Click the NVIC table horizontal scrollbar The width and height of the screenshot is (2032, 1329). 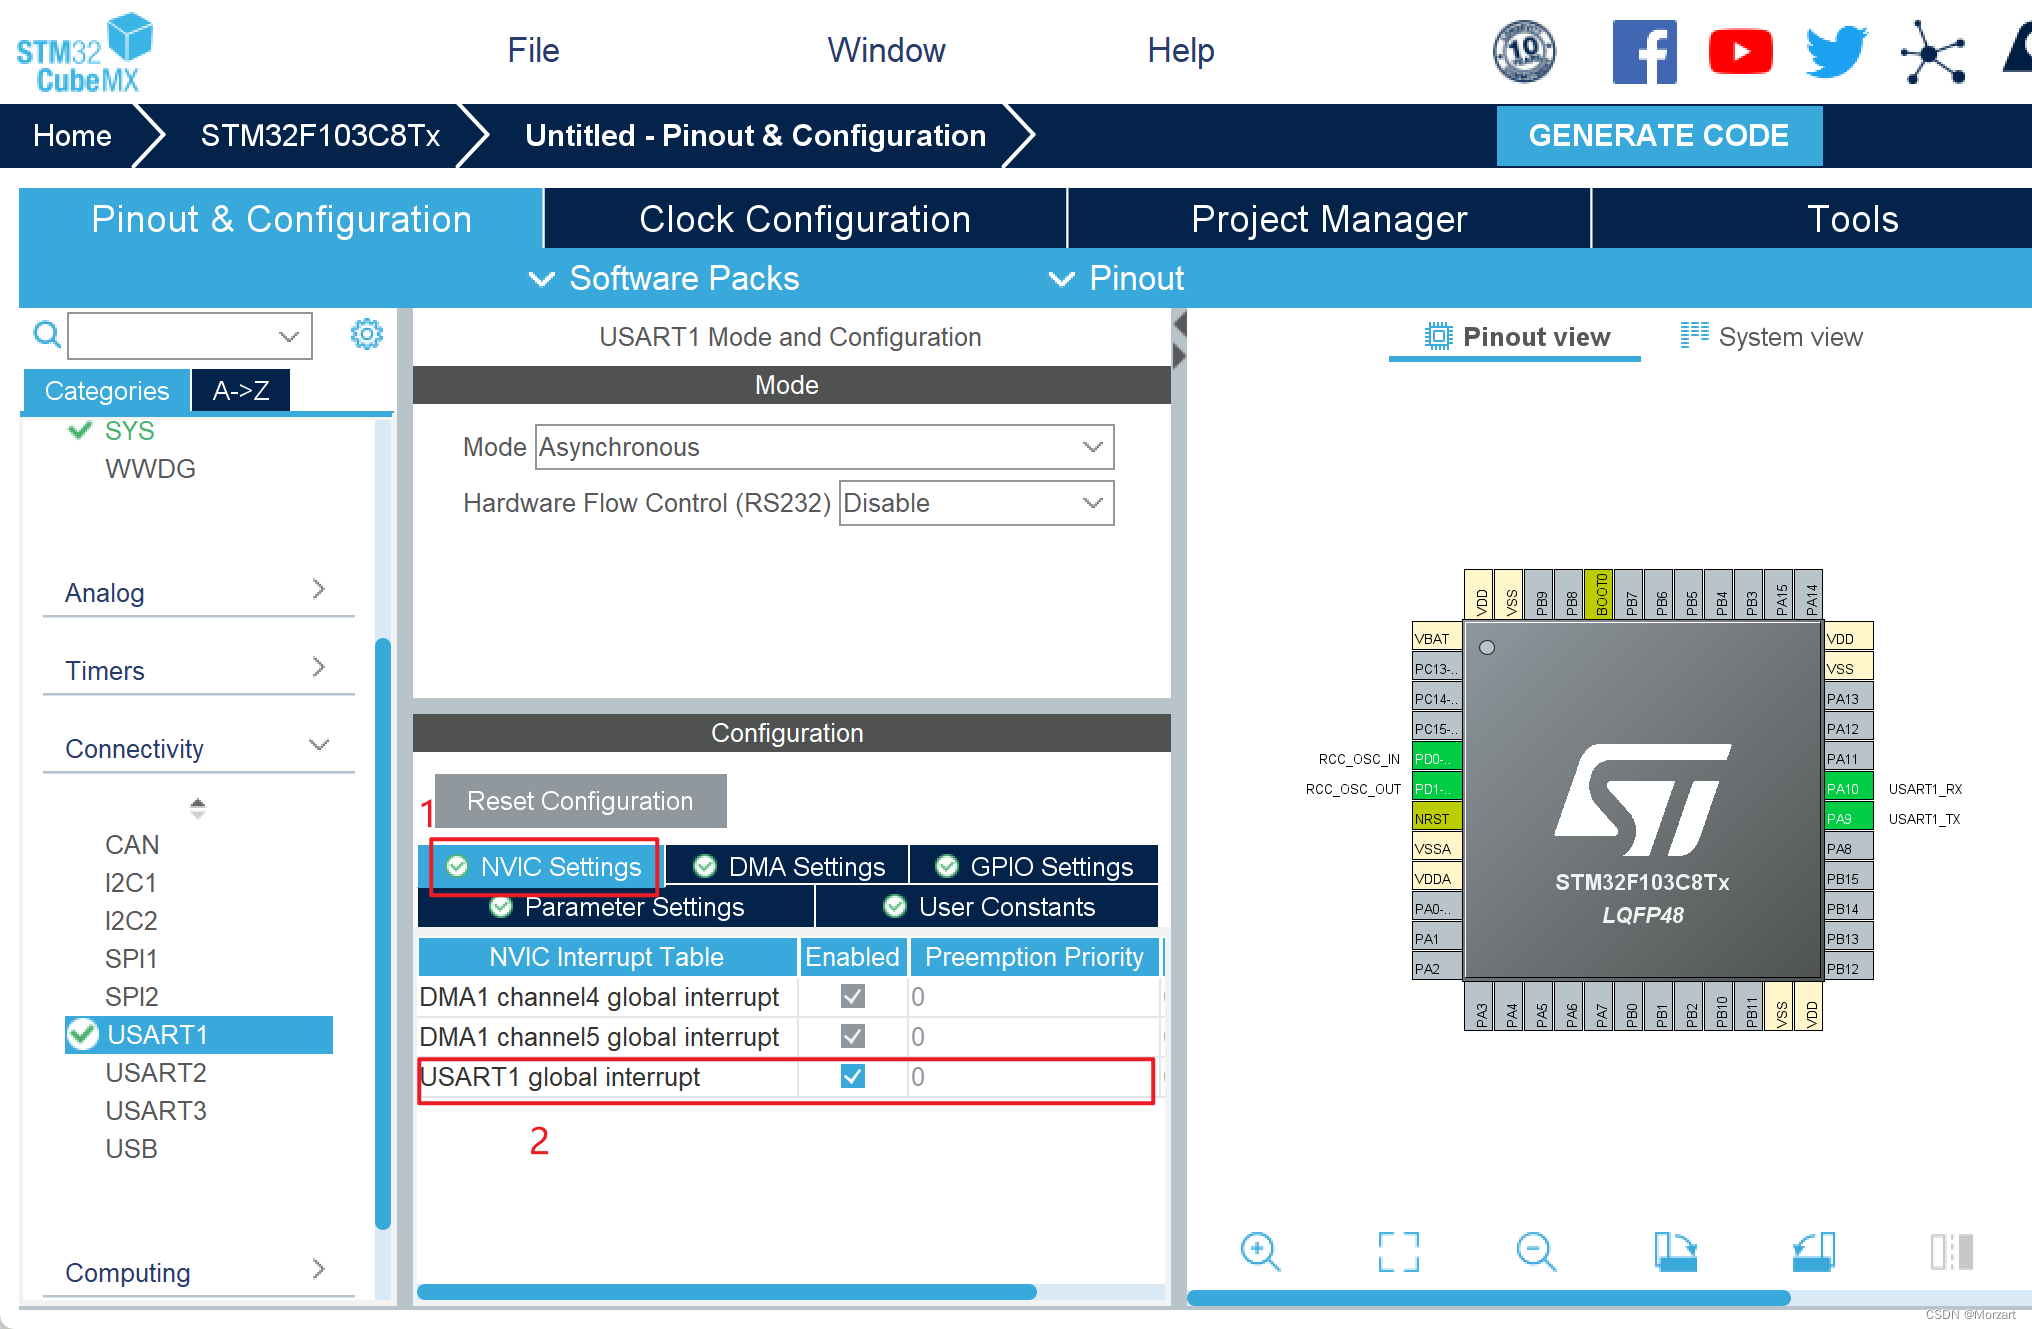click(727, 1291)
